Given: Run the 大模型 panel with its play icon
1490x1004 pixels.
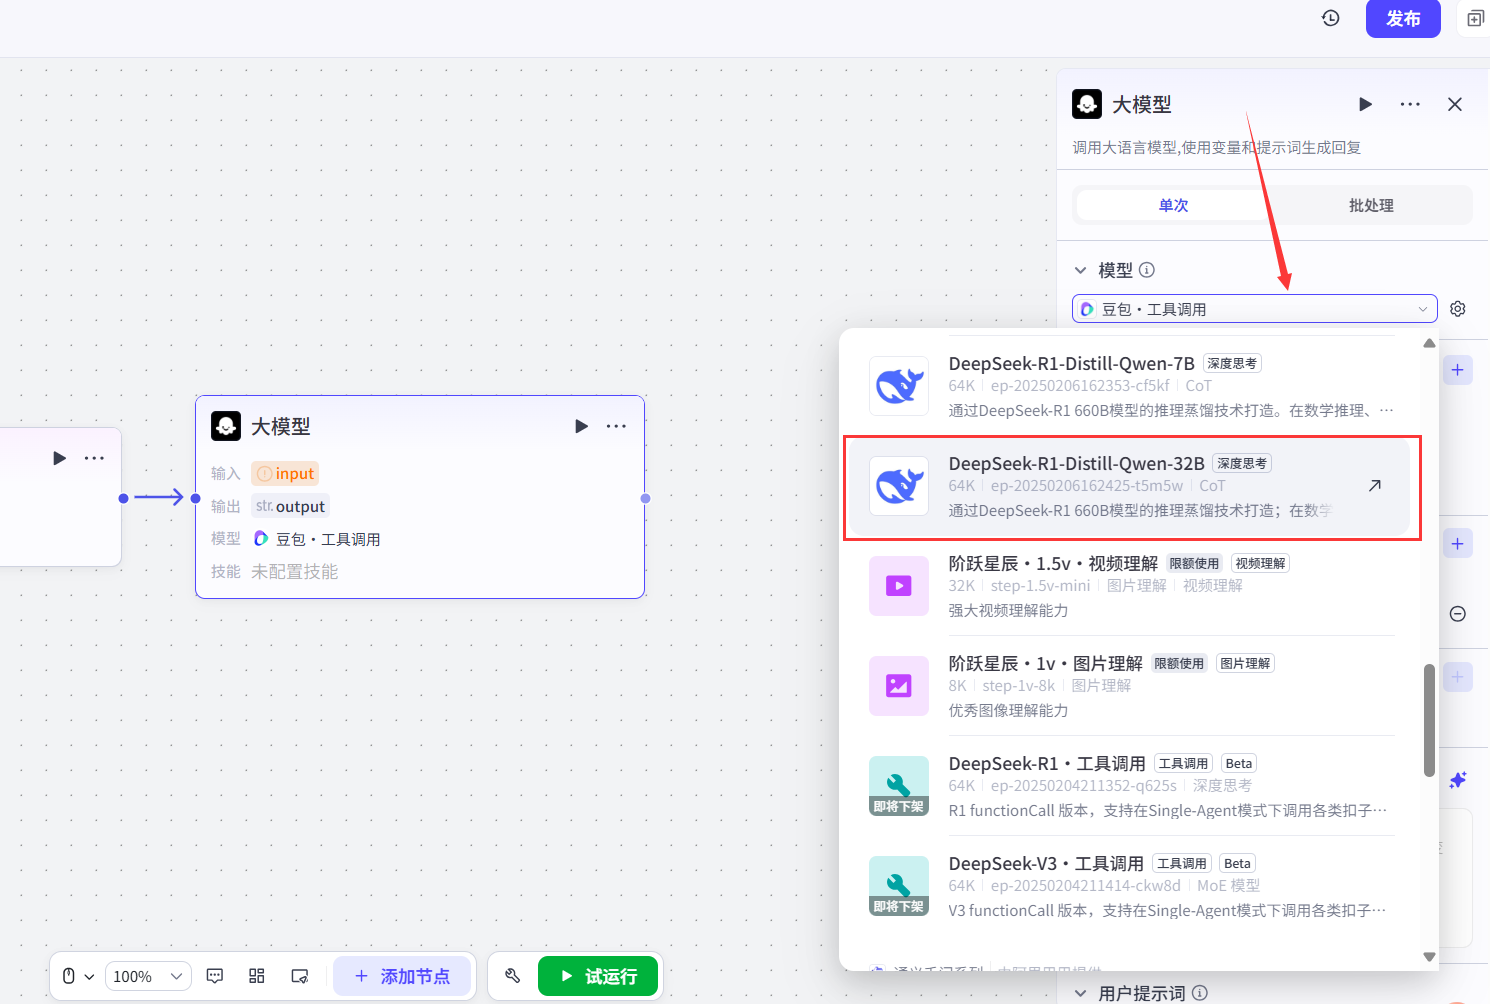Looking at the screenshot, I should click(1365, 104).
